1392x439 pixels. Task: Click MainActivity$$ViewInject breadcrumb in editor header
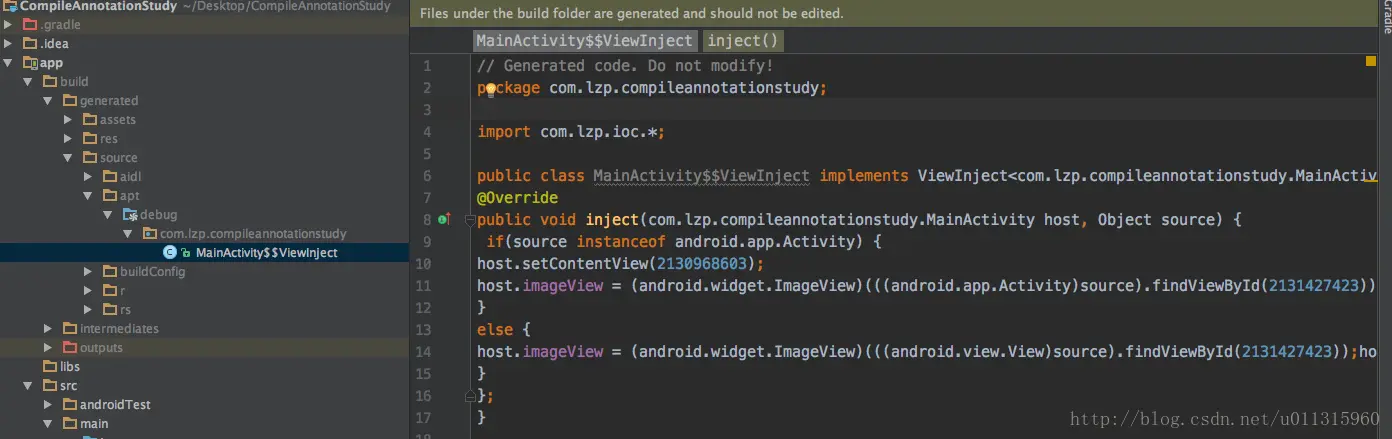[x=585, y=41]
